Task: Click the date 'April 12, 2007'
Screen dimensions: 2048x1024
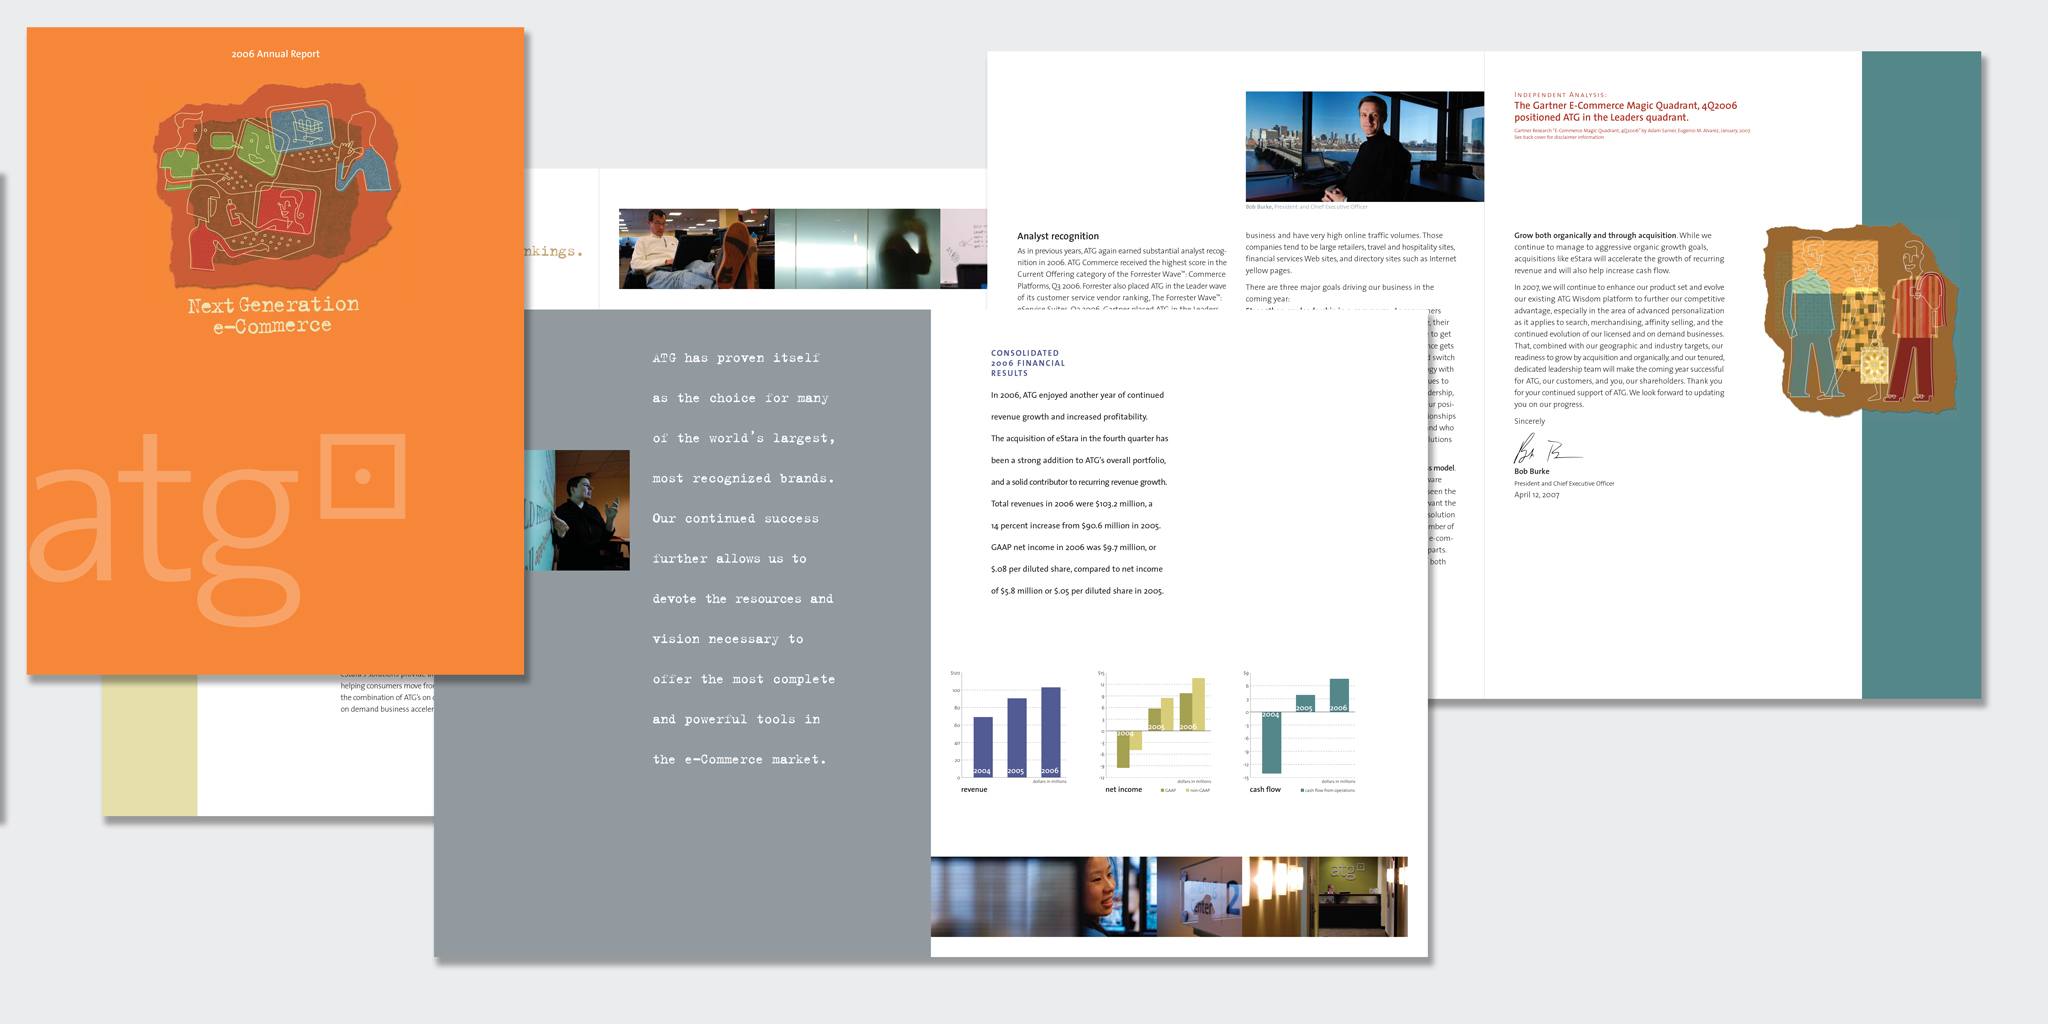Action: pos(1536,495)
